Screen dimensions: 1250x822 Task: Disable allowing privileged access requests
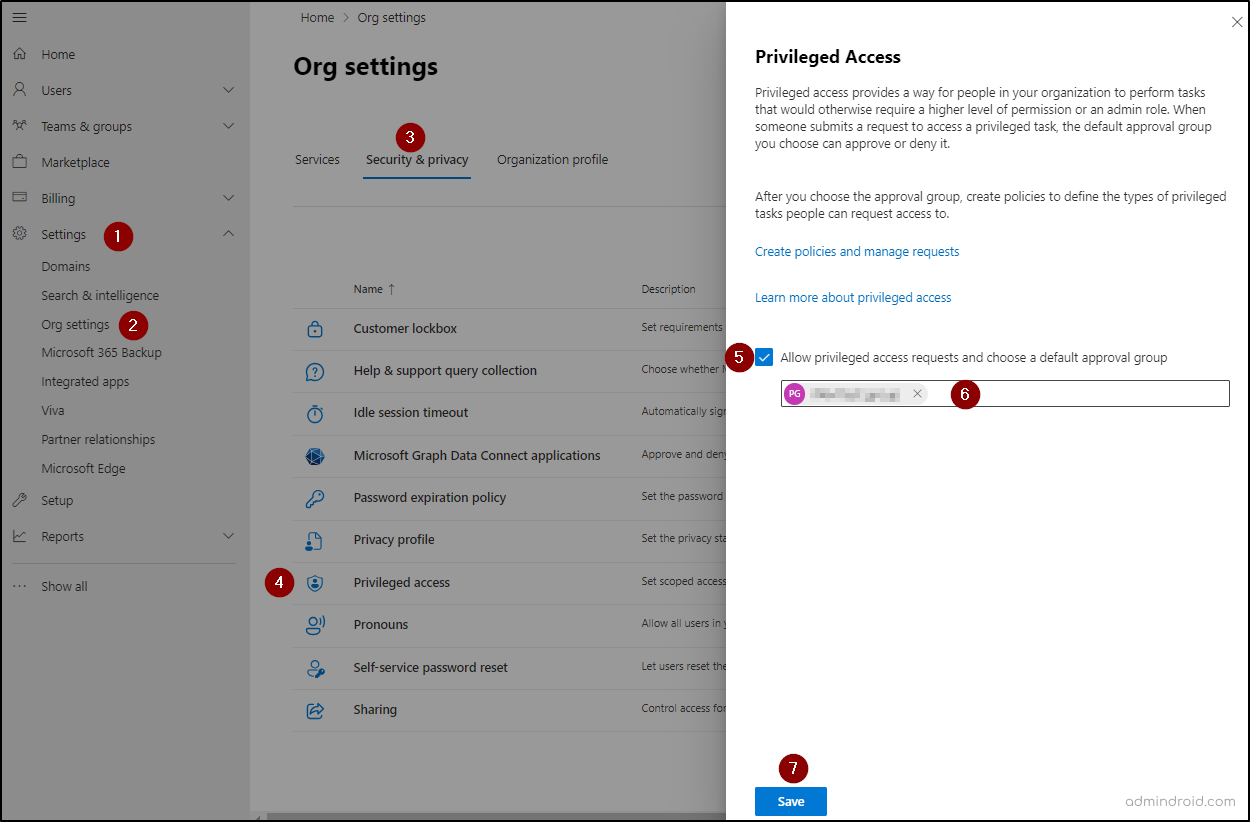pyautogui.click(x=764, y=357)
